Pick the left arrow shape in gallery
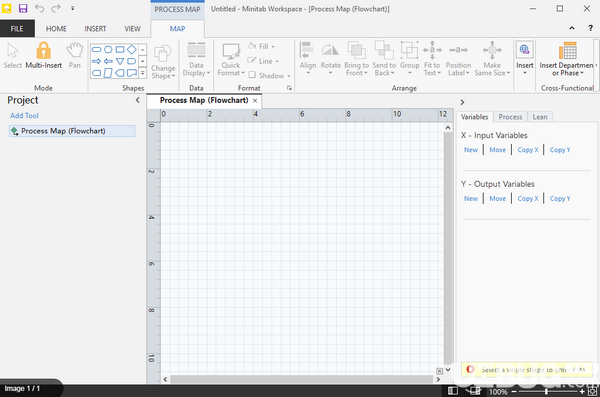The width and height of the screenshot is (600, 397). (108, 61)
